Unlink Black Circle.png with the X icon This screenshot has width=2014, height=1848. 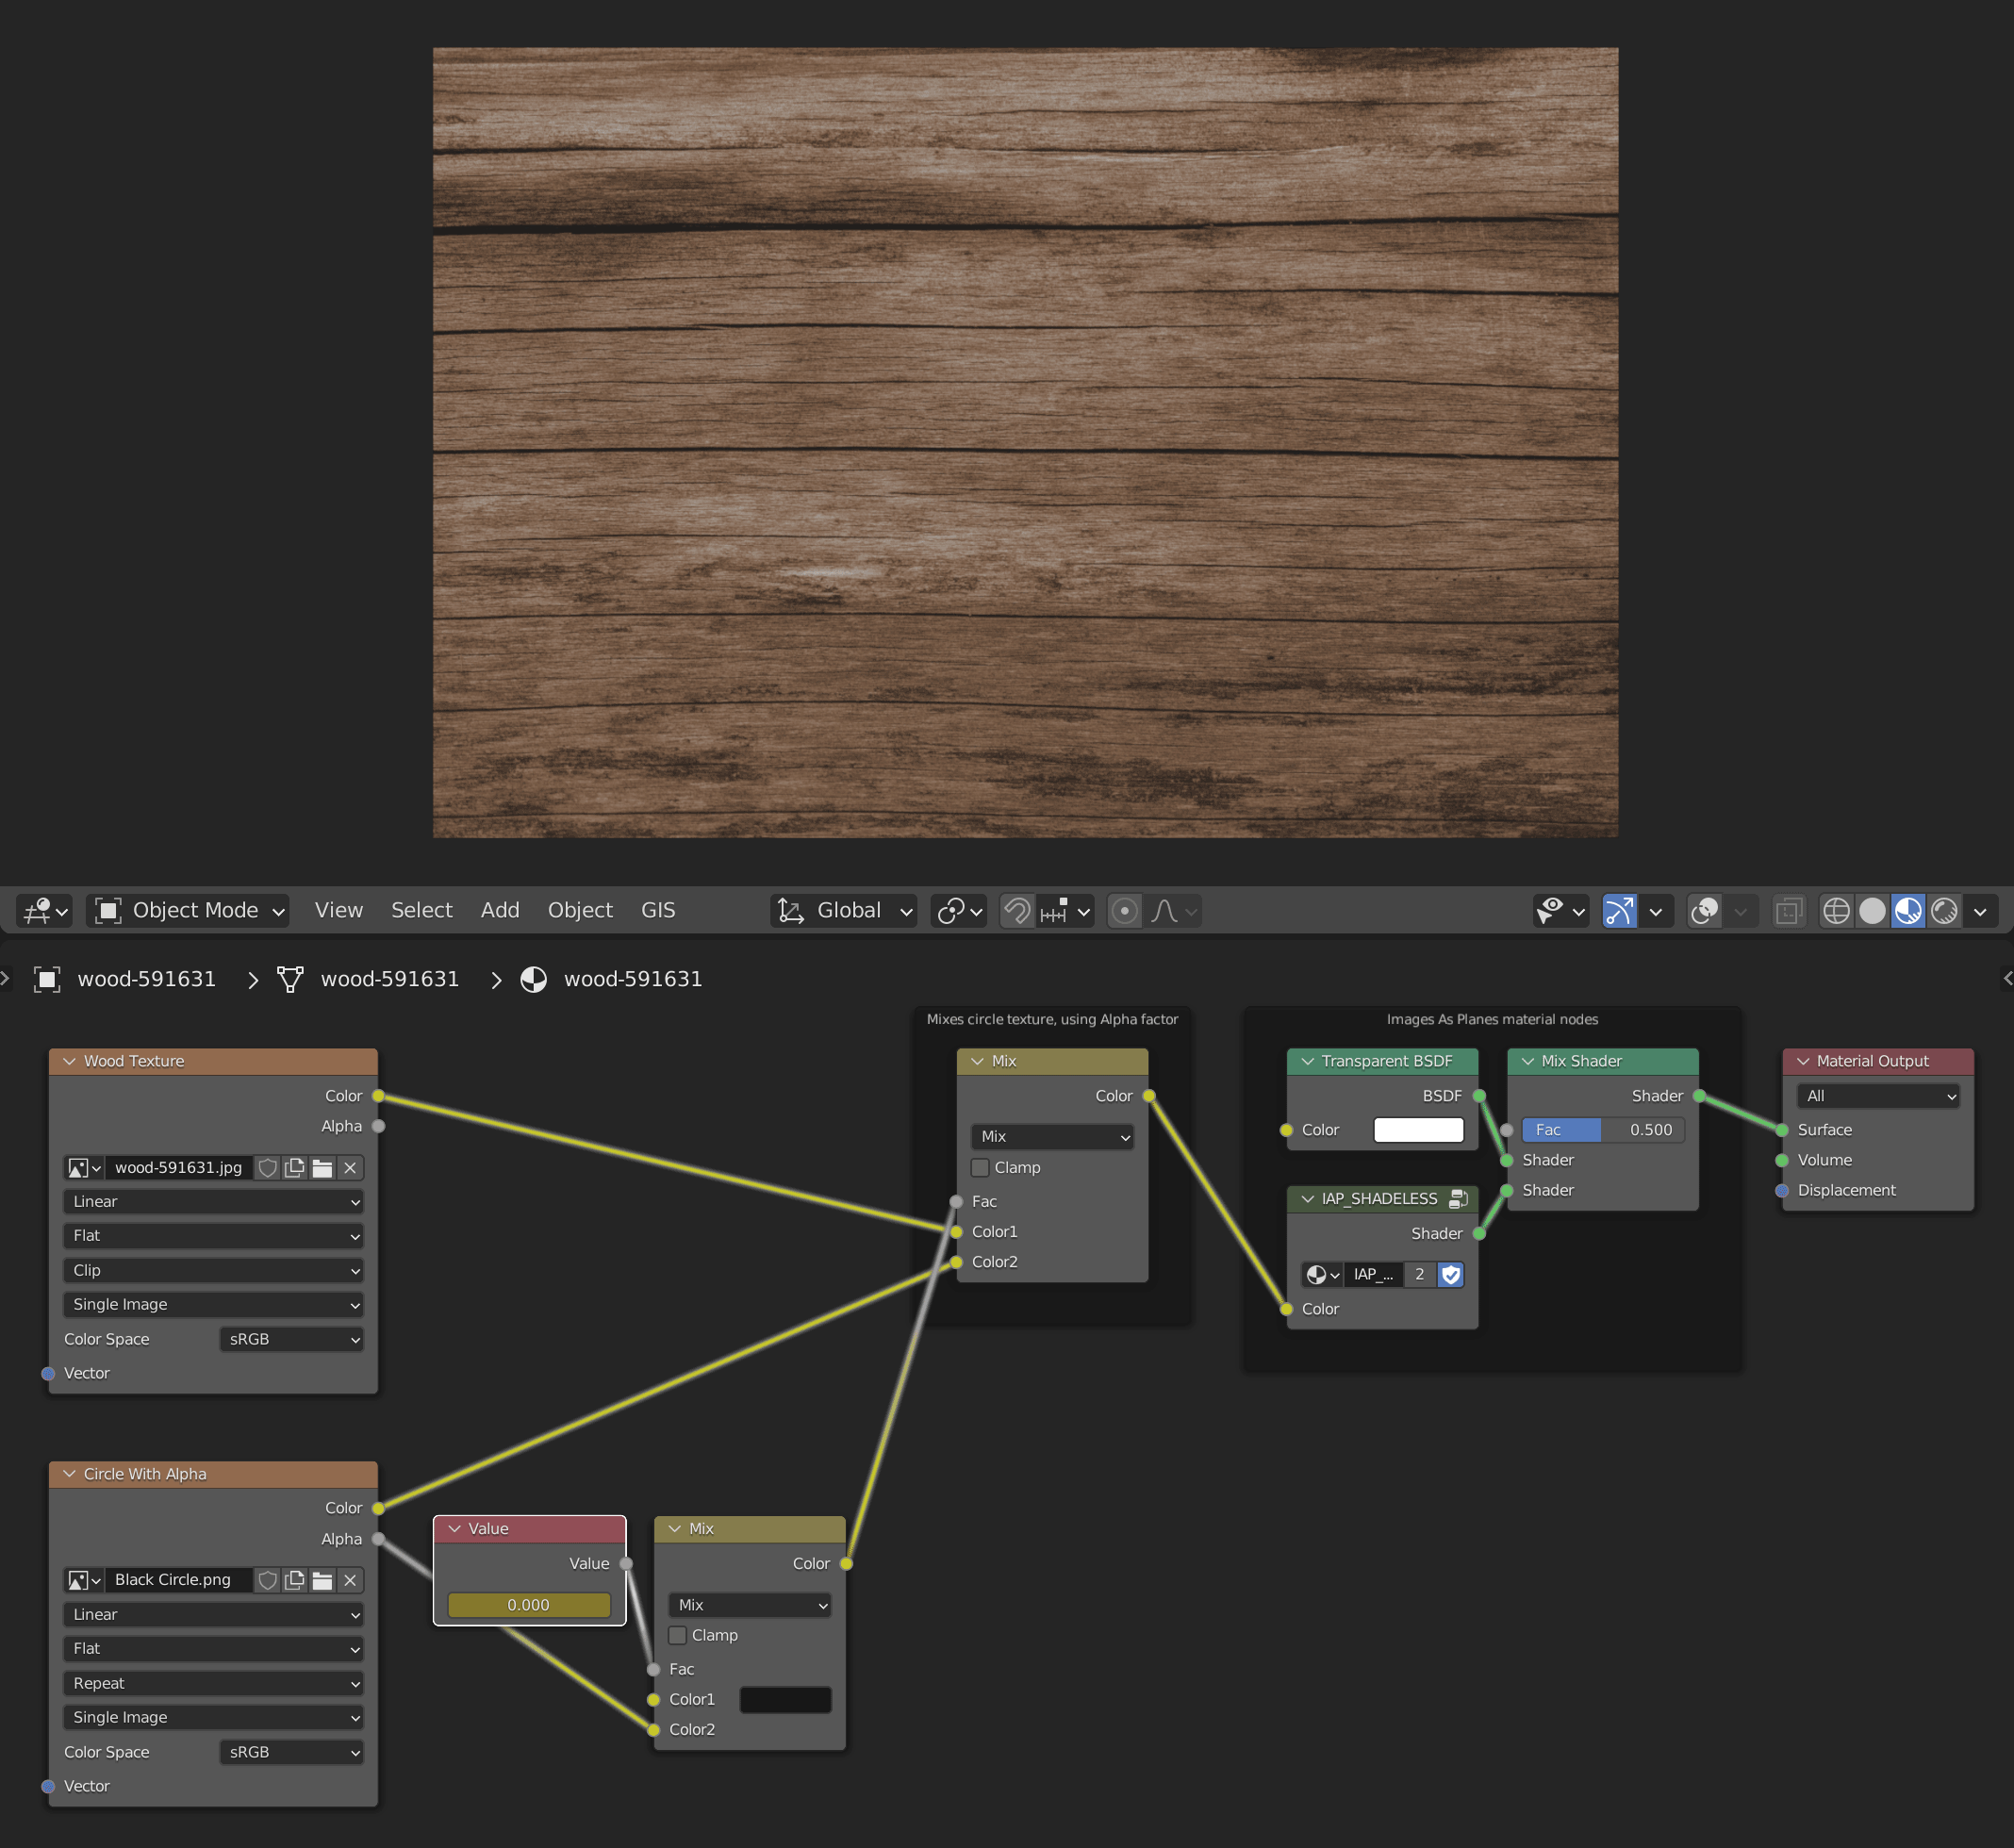click(x=351, y=1580)
